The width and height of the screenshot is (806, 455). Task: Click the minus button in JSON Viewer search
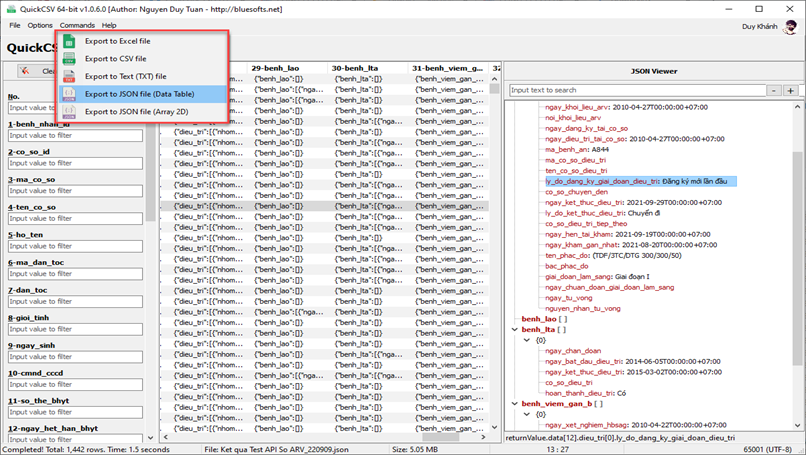pos(774,90)
